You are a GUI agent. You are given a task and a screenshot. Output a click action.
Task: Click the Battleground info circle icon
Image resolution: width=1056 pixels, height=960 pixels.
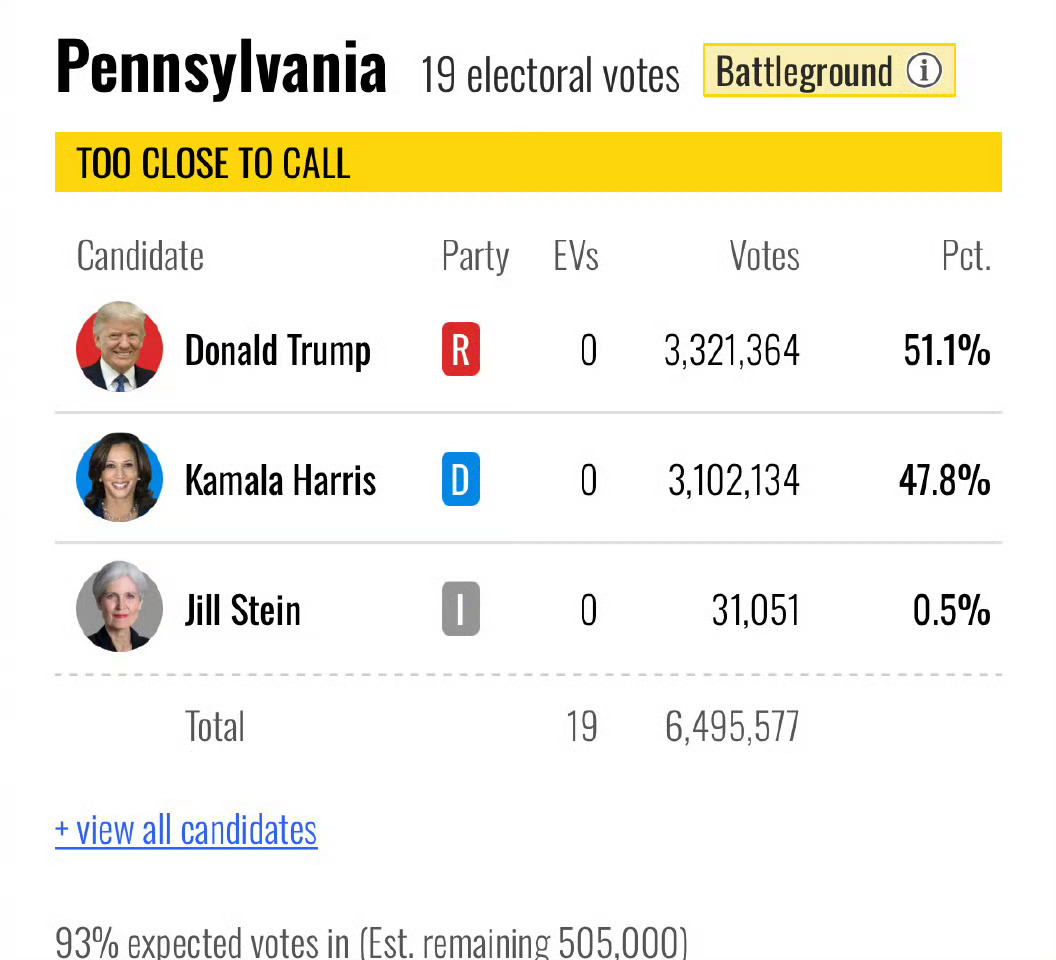tap(923, 70)
